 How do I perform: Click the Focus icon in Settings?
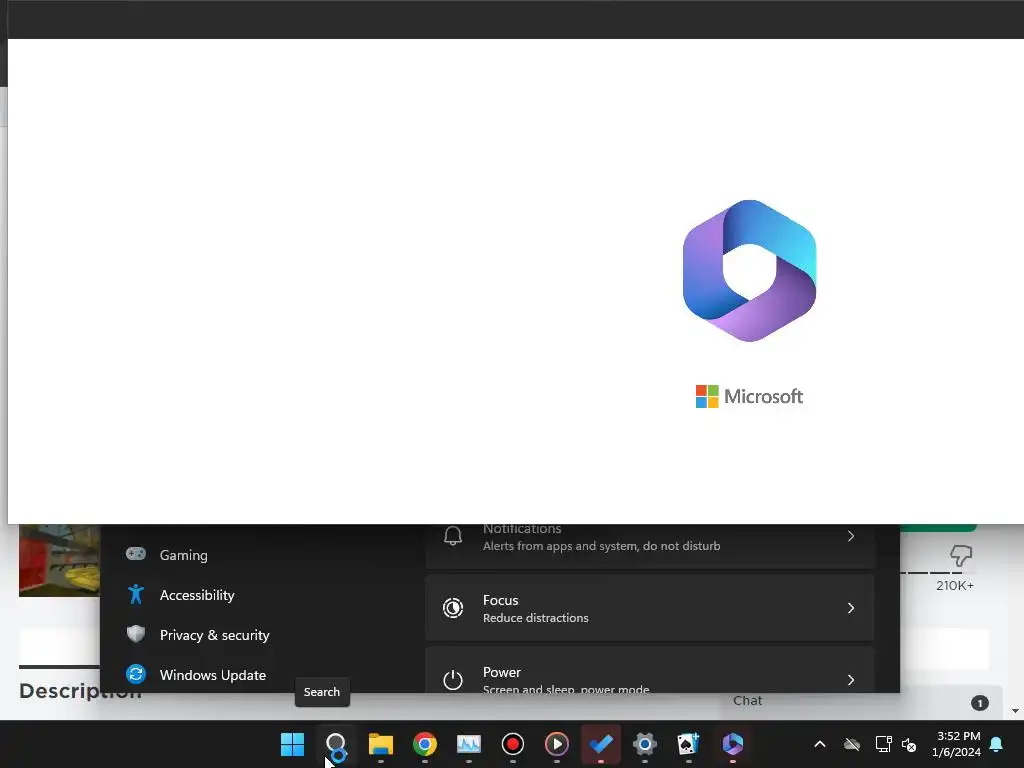(x=453, y=608)
